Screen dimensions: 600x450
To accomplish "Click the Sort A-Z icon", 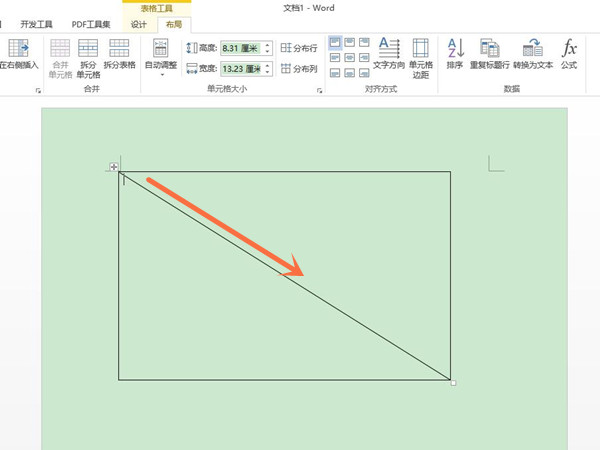I will pos(455,48).
